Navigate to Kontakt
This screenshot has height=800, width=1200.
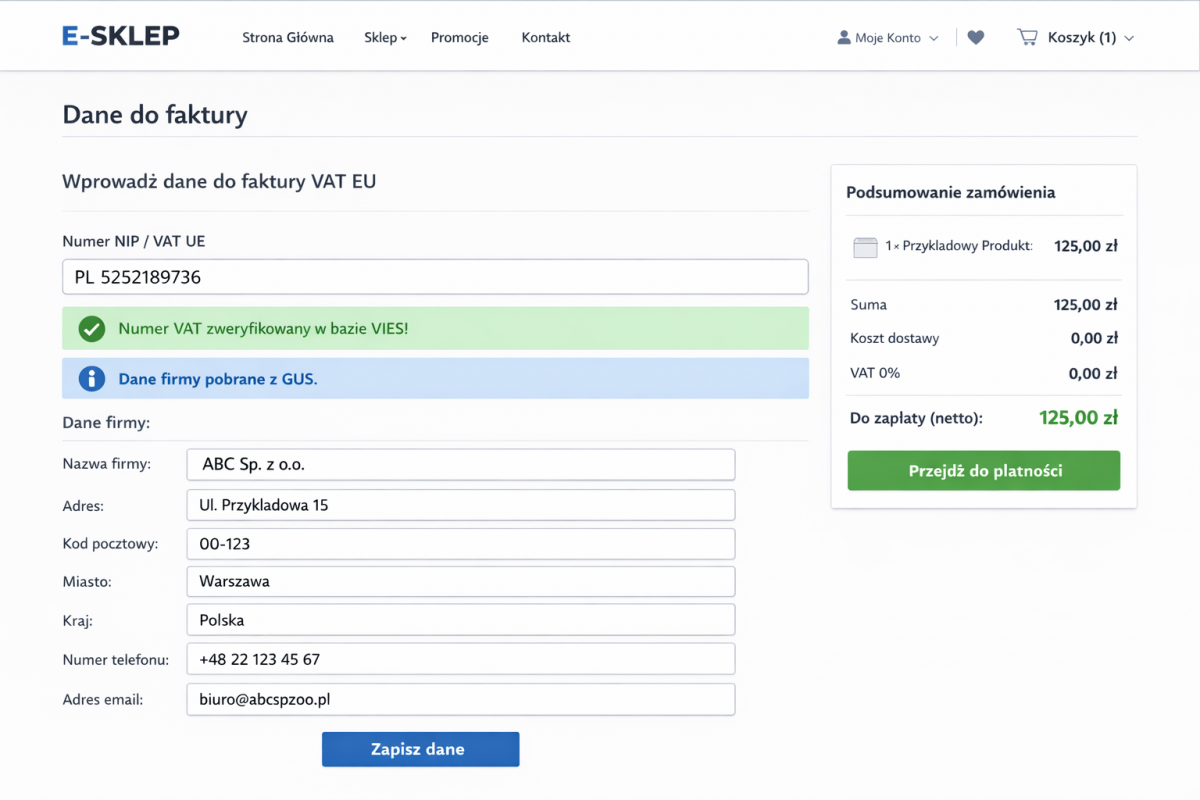(546, 38)
